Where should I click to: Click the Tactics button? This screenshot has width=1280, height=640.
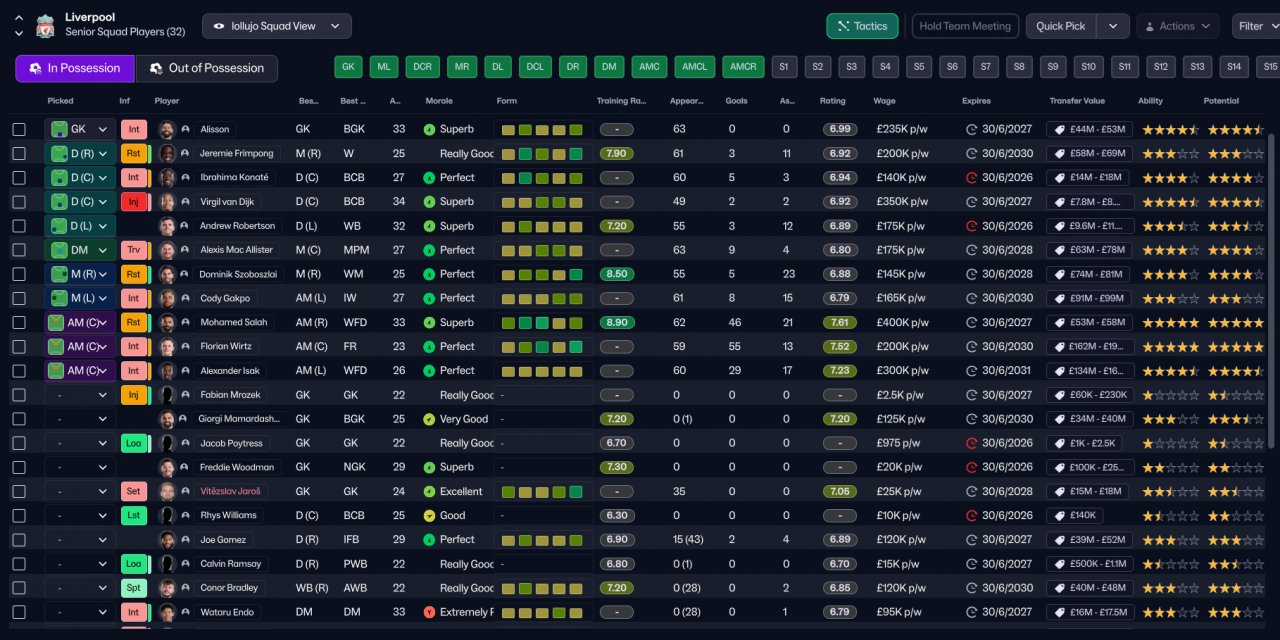[862, 26]
